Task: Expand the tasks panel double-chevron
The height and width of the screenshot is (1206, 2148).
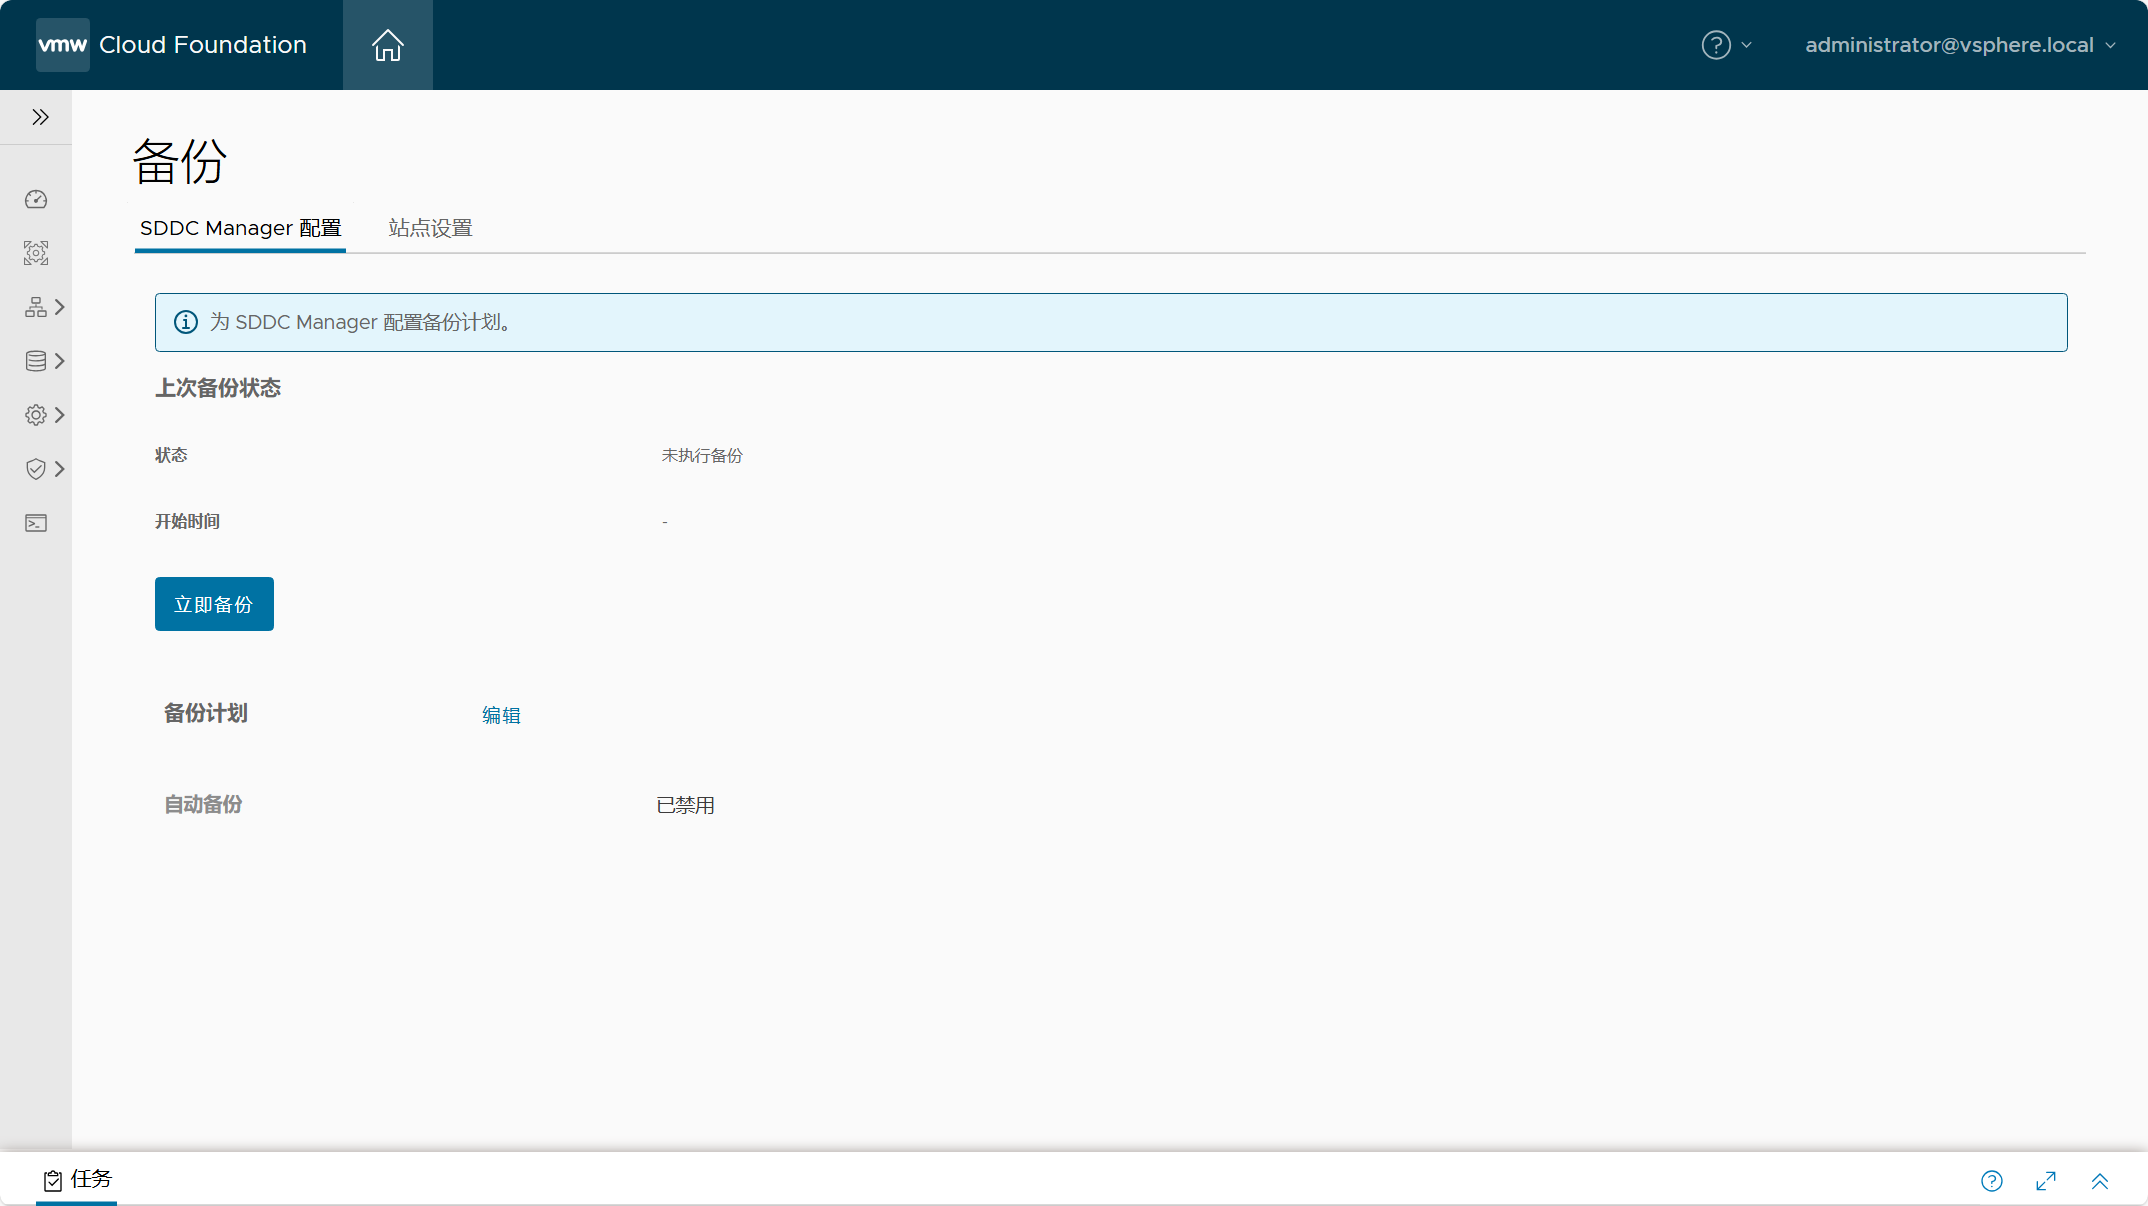Action: [2100, 1181]
